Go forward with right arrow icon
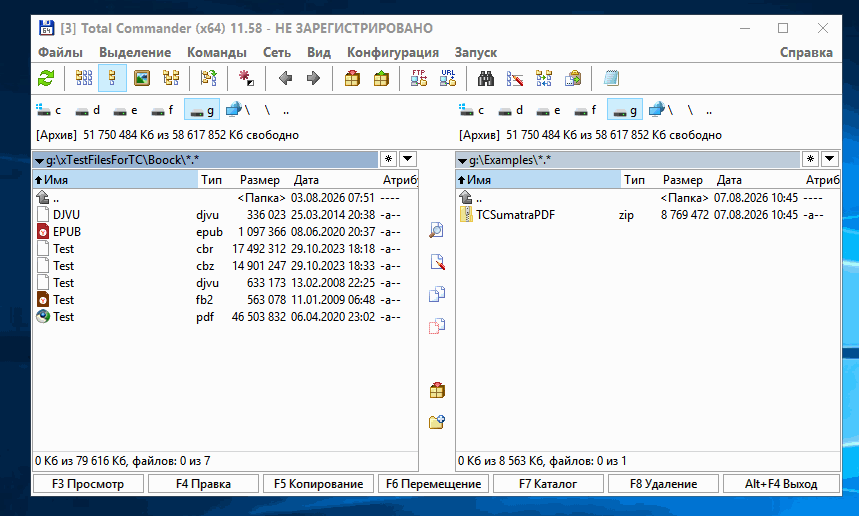 tap(313, 78)
